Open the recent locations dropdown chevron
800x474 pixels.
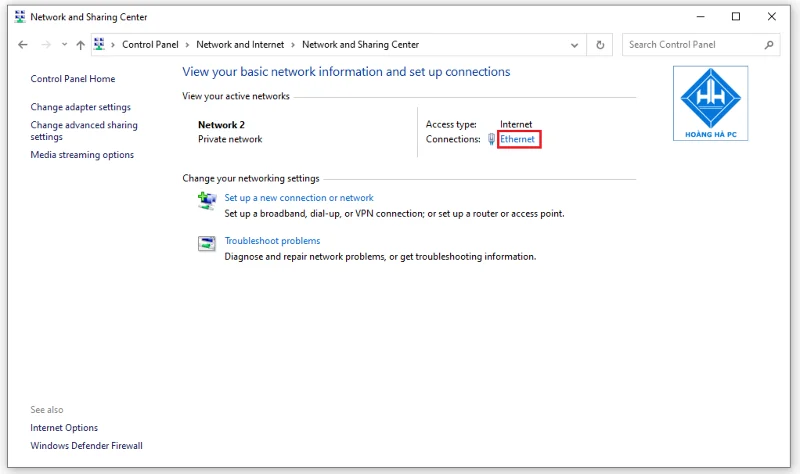tap(64, 45)
